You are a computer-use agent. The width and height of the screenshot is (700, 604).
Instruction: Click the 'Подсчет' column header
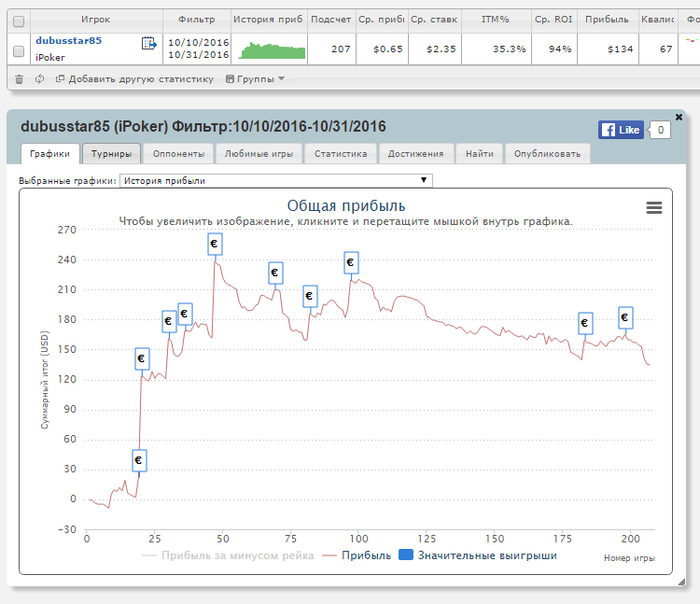click(x=331, y=20)
